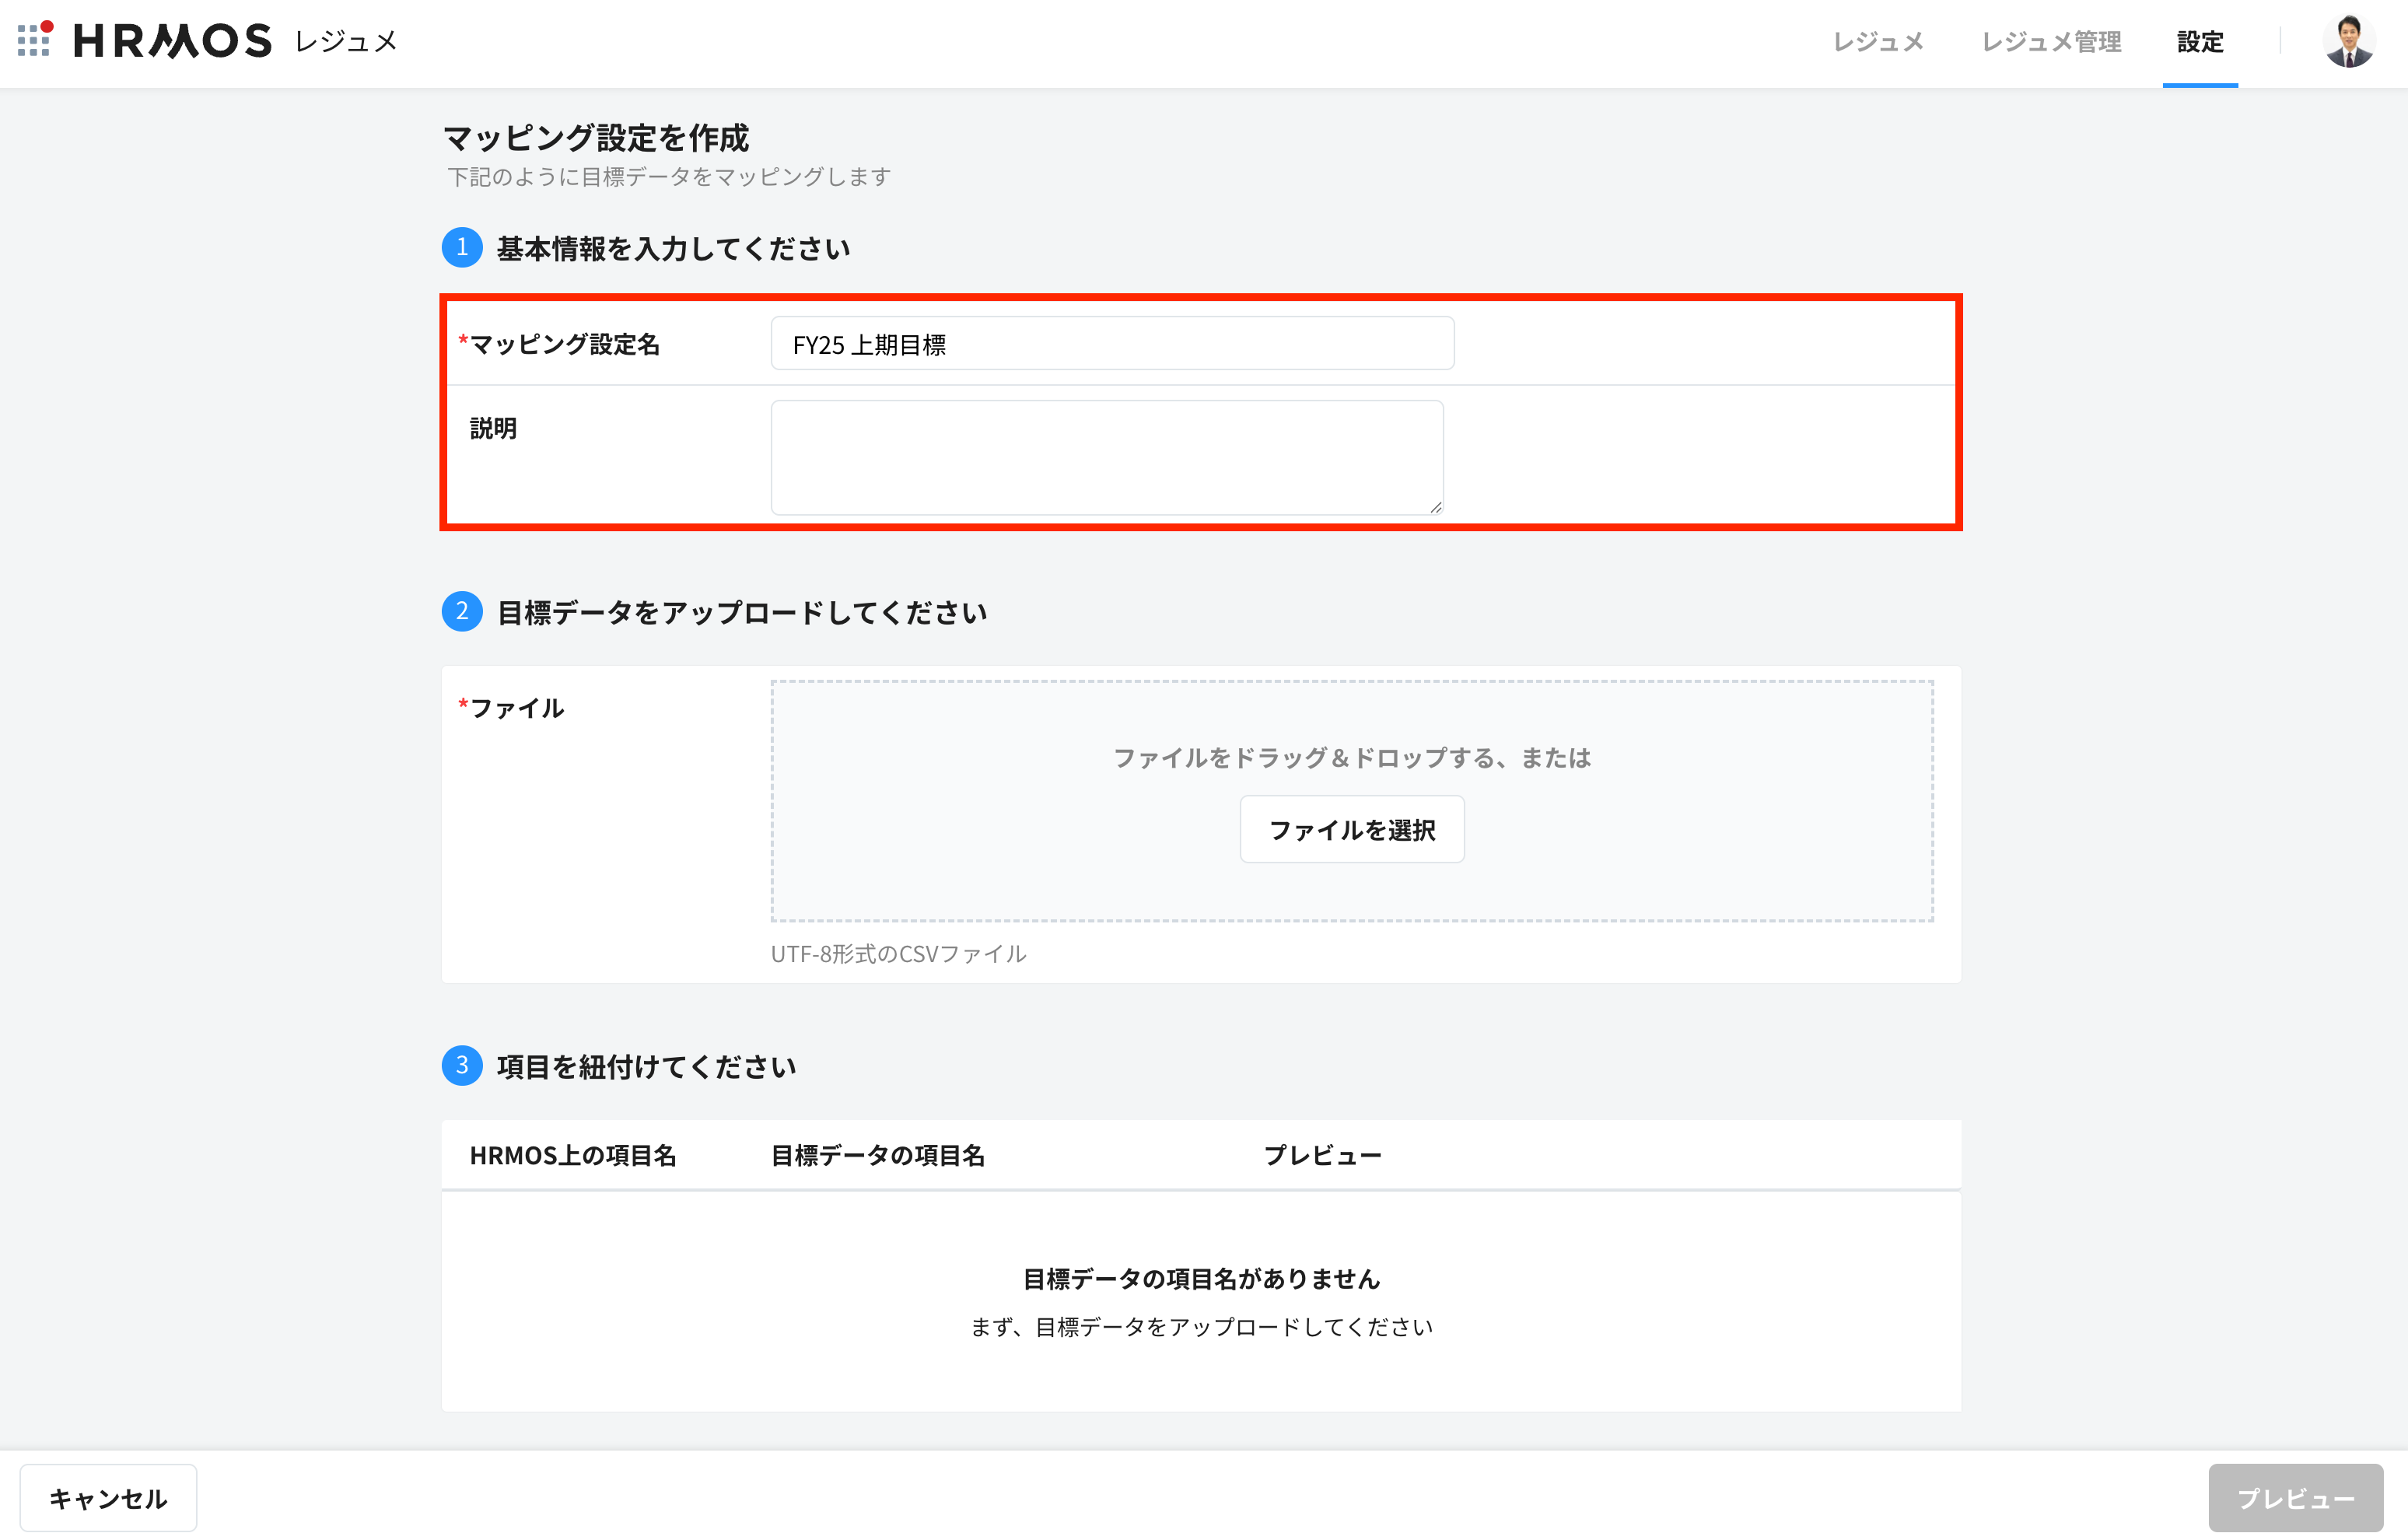The image size is (2408, 1540).
Task: Click the HRMOS logo
Action: [172, 41]
